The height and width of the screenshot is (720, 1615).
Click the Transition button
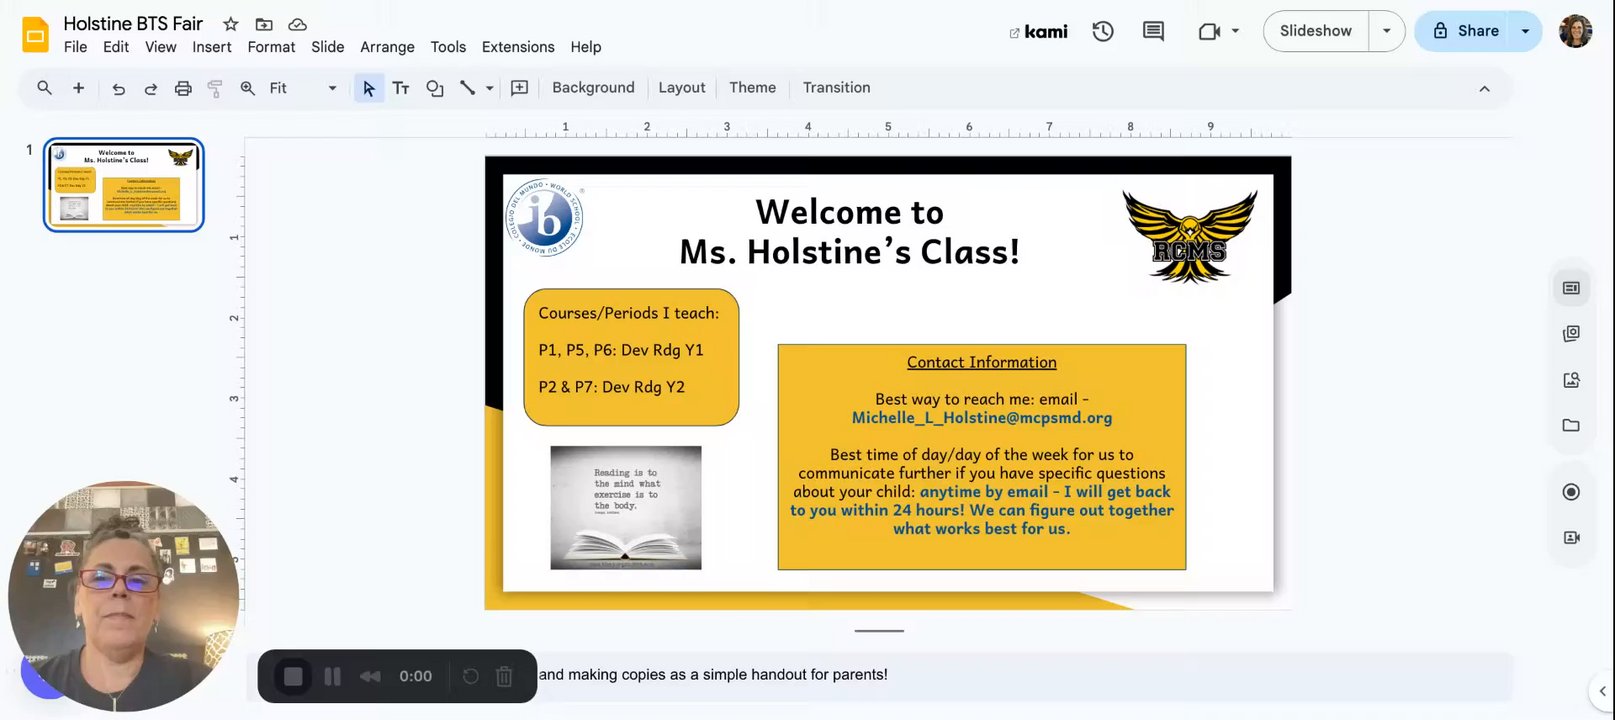point(837,88)
